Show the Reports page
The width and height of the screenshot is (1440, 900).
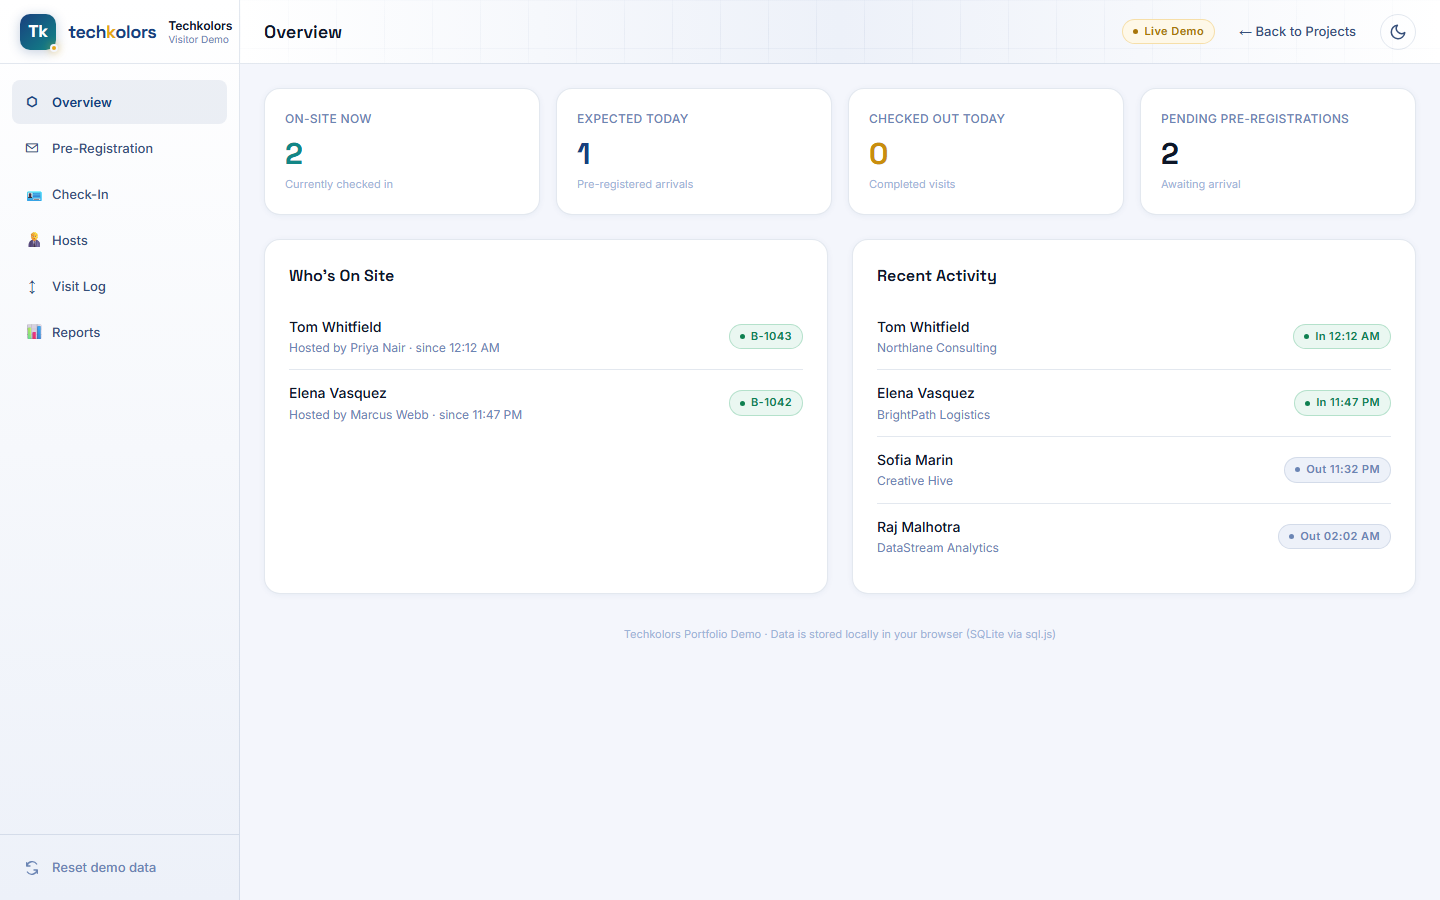pyautogui.click(x=119, y=332)
